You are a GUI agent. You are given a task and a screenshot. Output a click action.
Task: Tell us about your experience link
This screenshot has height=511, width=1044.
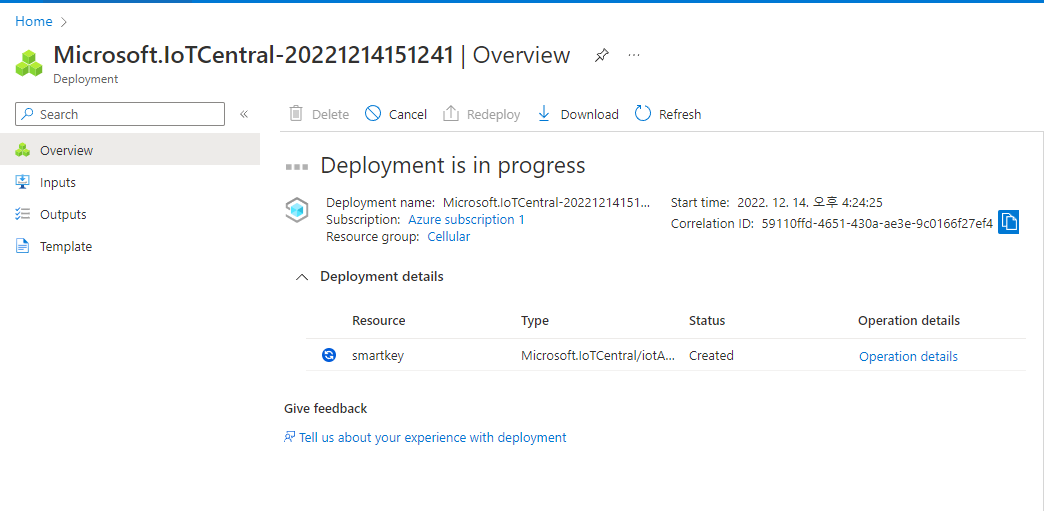(433, 437)
